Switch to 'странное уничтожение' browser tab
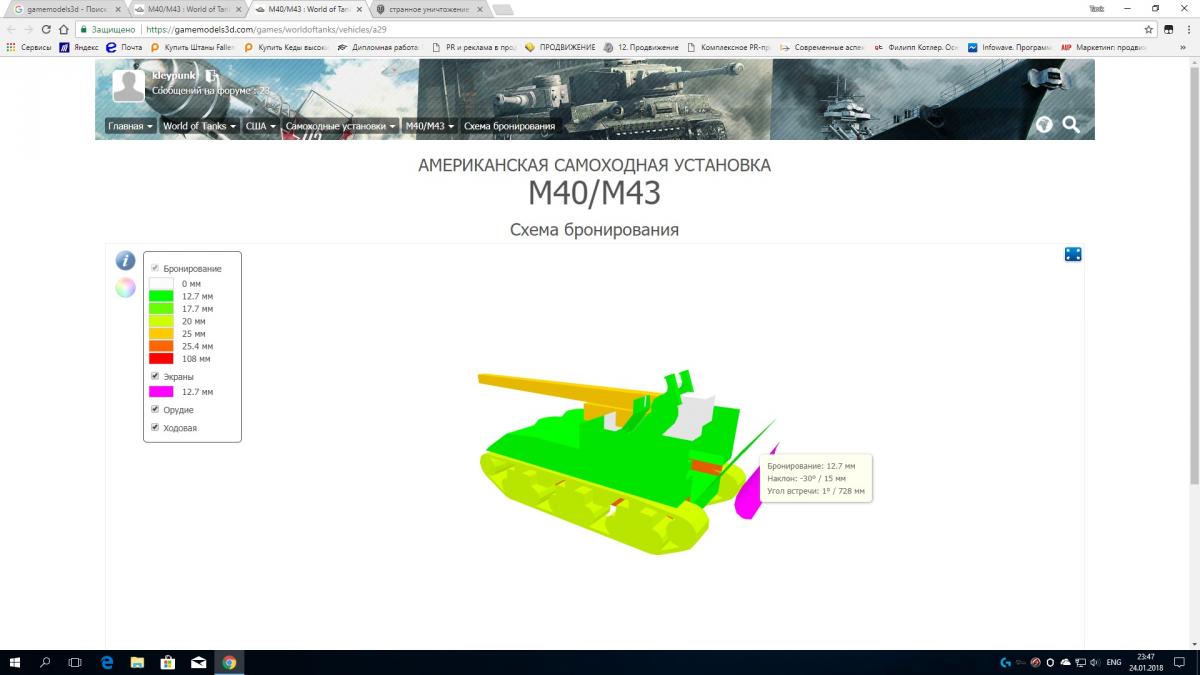 pos(428,8)
